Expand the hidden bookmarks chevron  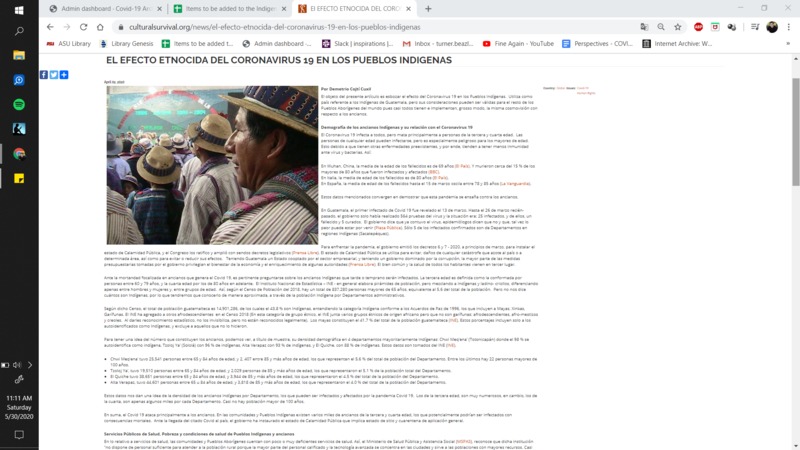click(788, 44)
